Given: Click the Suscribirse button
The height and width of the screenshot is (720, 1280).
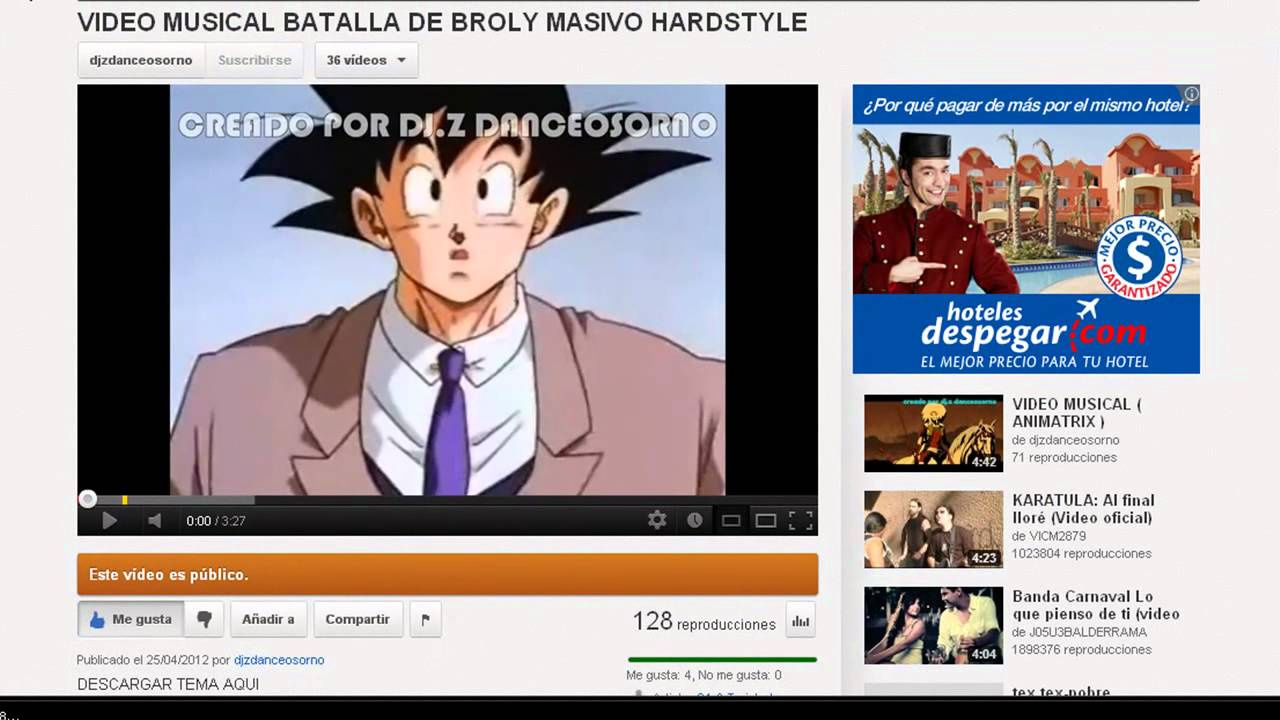Looking at the screenshot, I should [x=255, y=60].
